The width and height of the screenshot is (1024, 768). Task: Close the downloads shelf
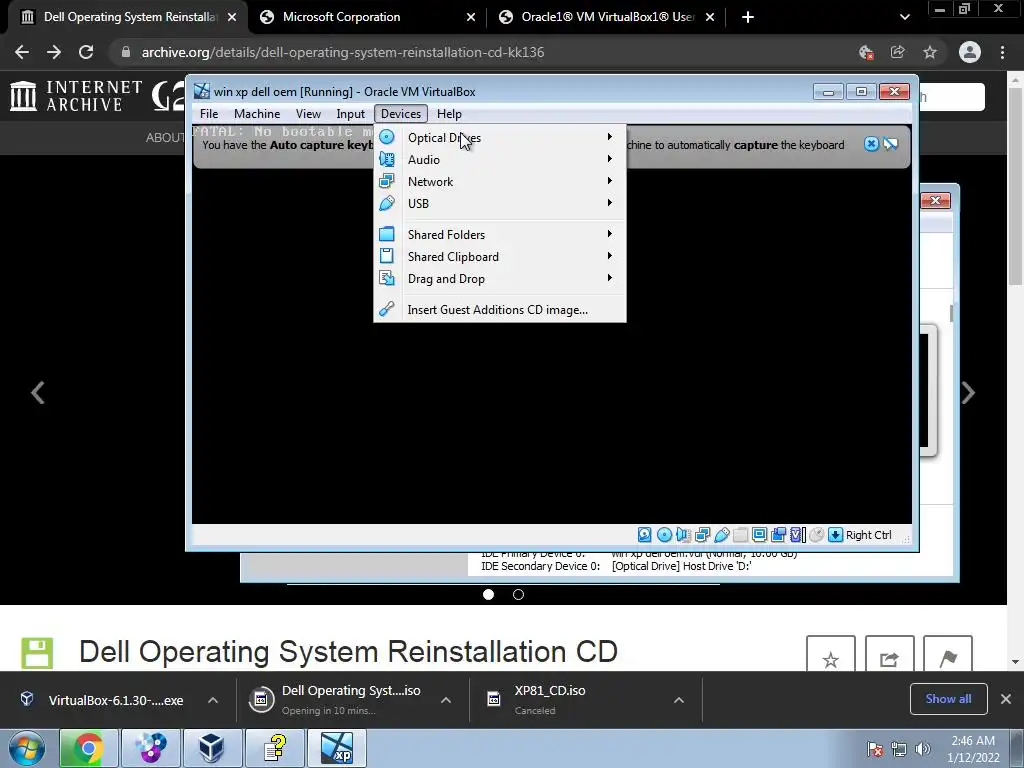1006,699
